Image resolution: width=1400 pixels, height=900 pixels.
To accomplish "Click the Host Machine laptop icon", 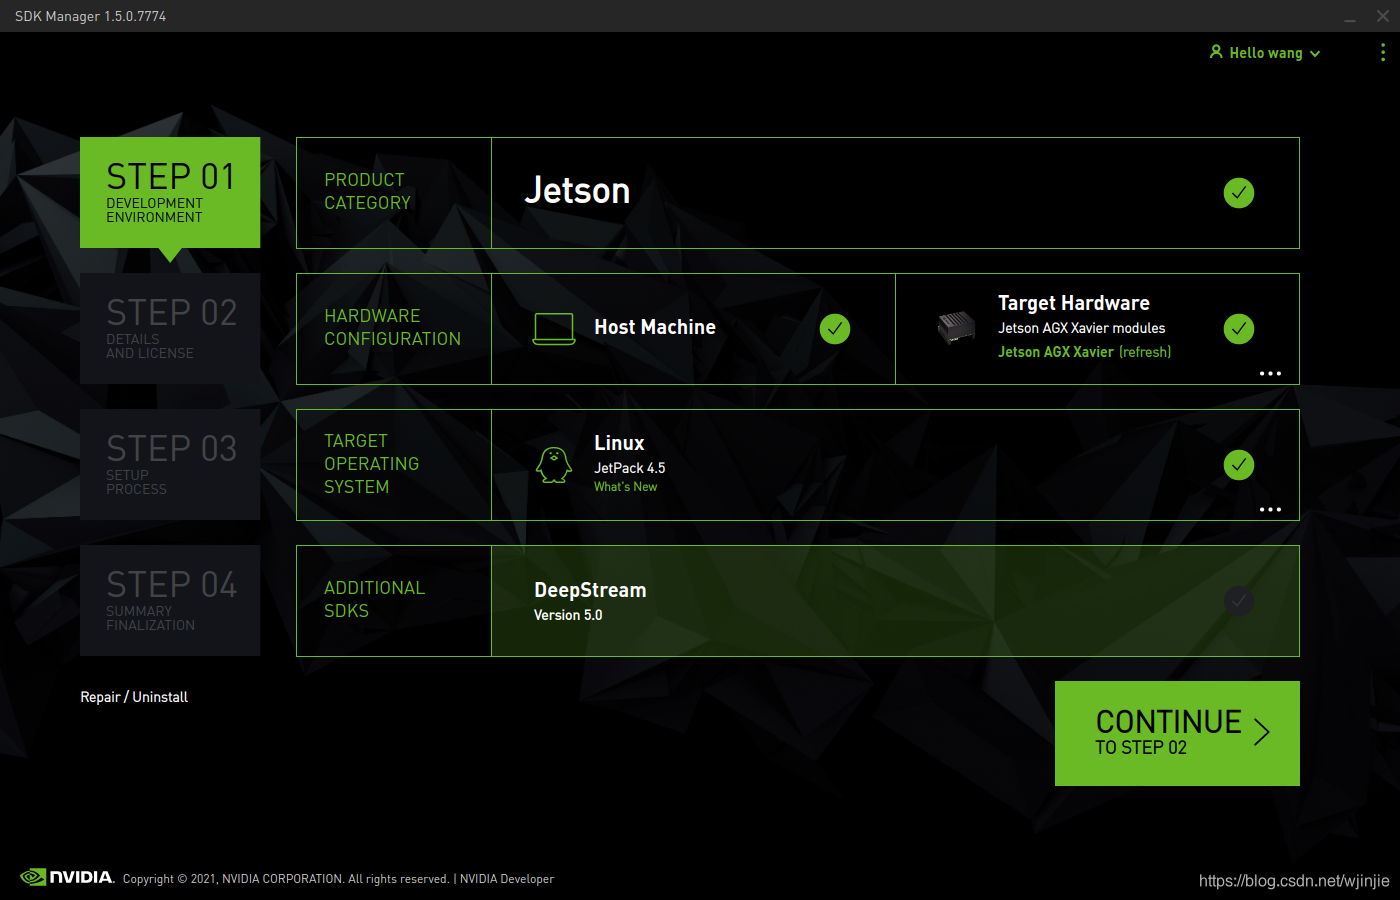I will [554, 329].
